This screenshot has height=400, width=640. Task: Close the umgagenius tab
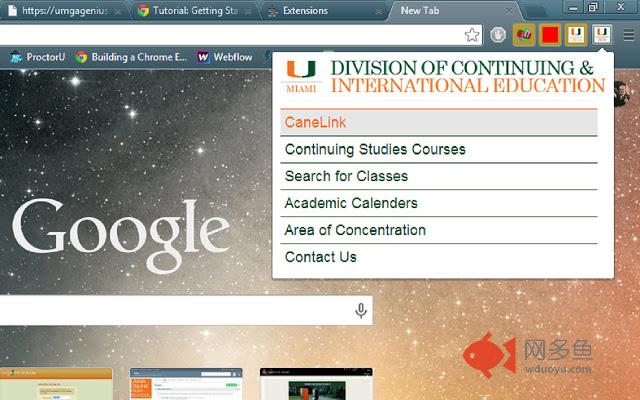coord(118,12)
